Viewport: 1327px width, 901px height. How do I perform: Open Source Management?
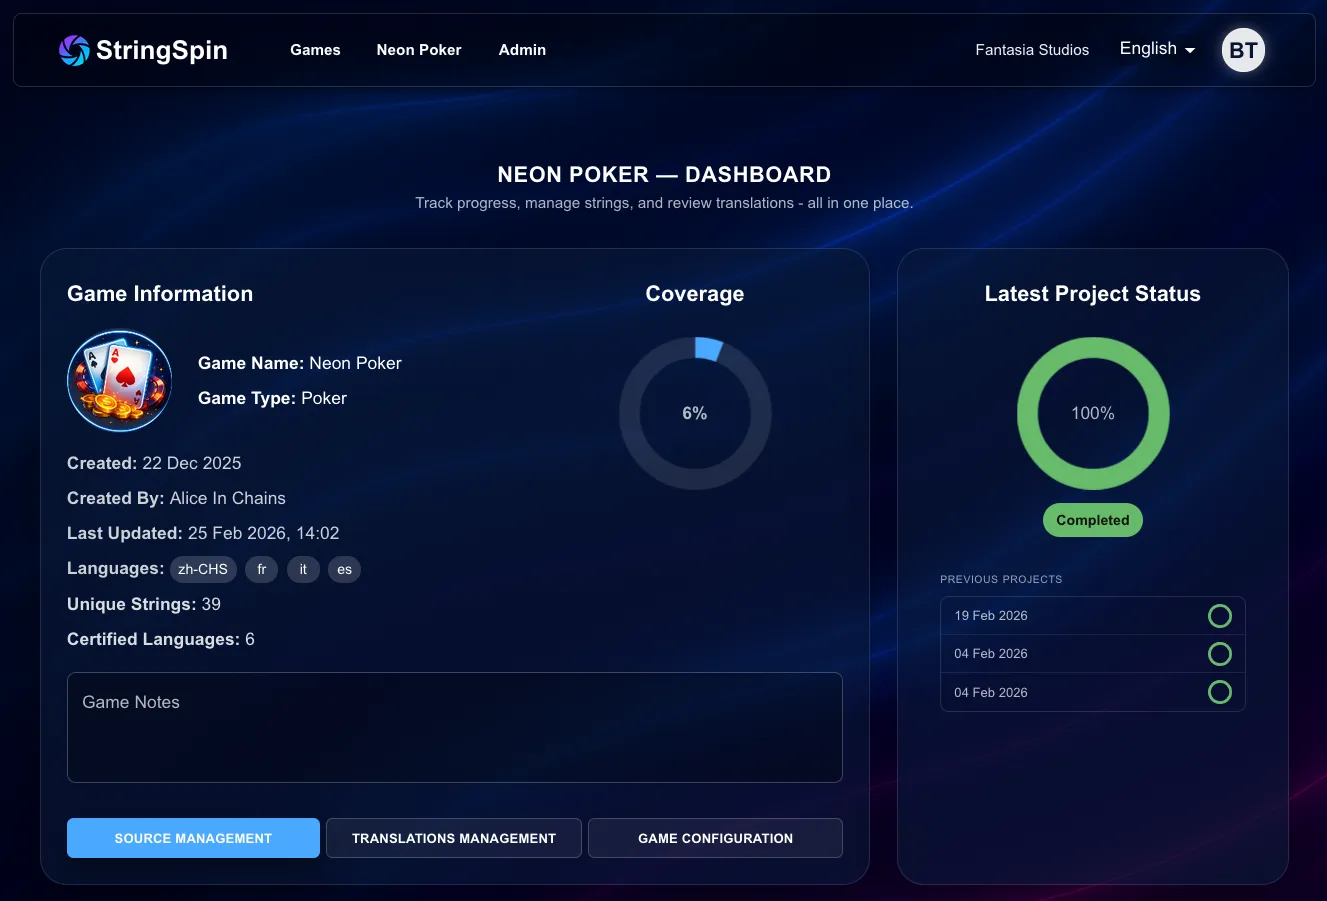coord(193,838)
